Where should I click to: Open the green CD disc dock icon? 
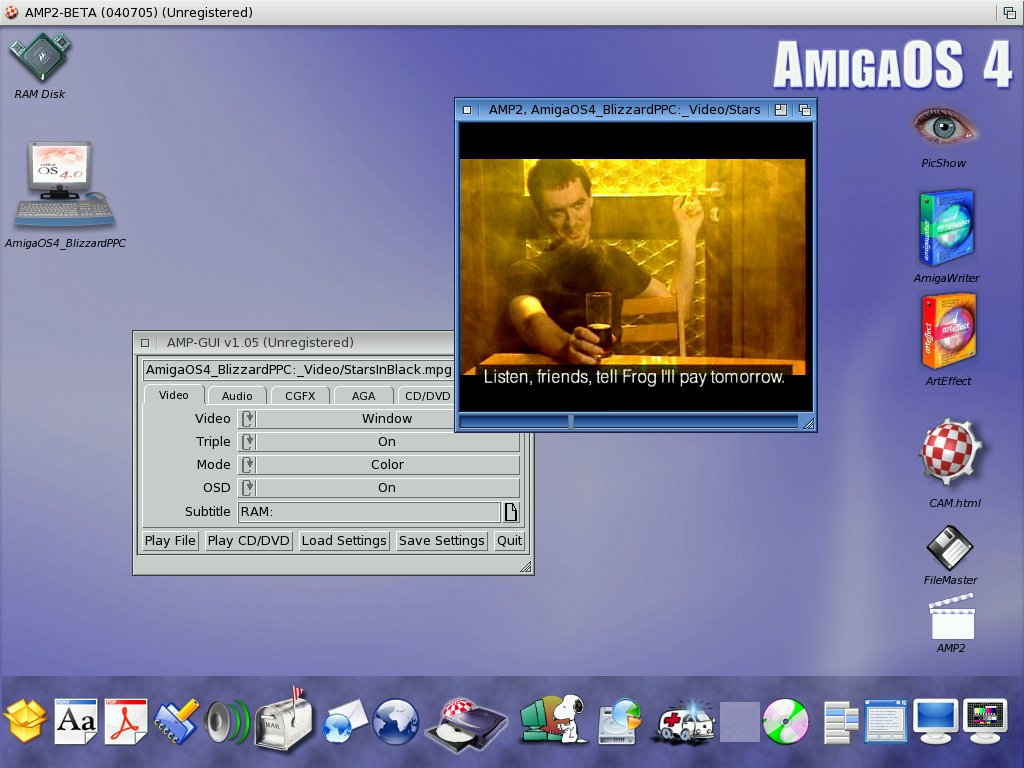click(786, 721)
